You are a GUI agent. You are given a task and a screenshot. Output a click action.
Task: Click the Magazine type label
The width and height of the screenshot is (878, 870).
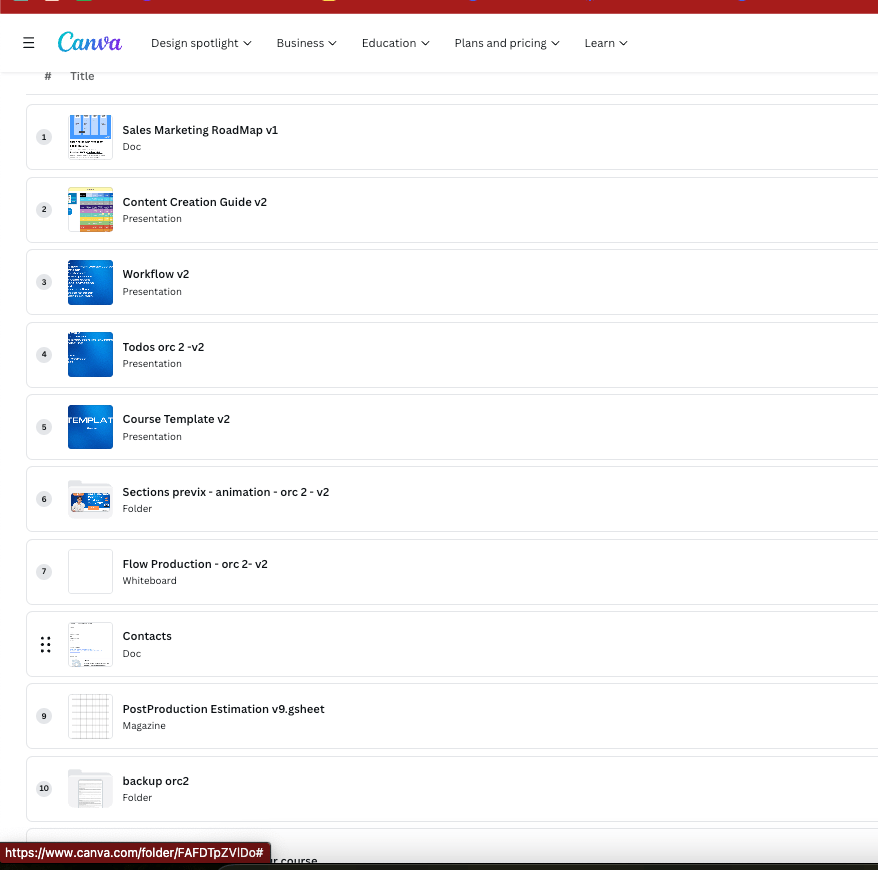(x=144, y=726)
